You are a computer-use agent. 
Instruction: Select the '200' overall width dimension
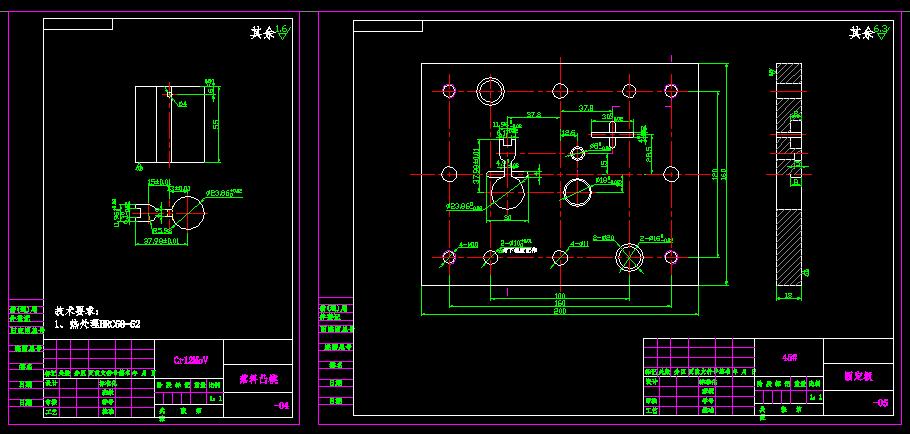[x=560, y=312]
